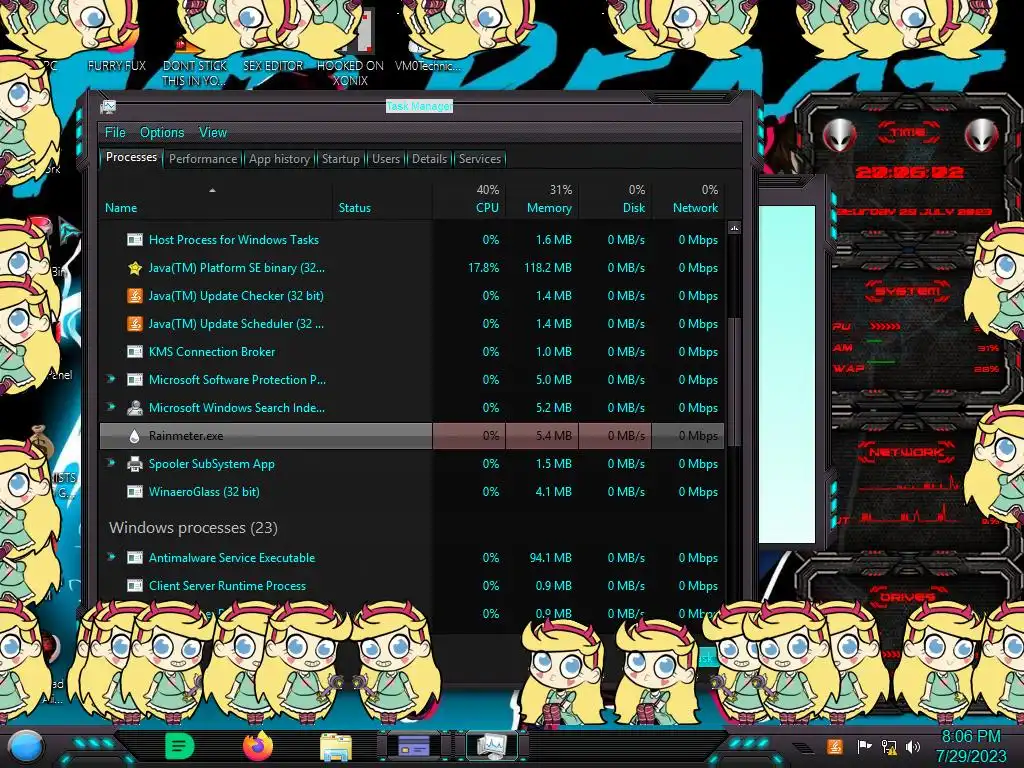Image resolution: width=1024 pixels, height=768 pixels.
Task: Click the VM0Technic desktop shortcut label
Action: (428, 66)
